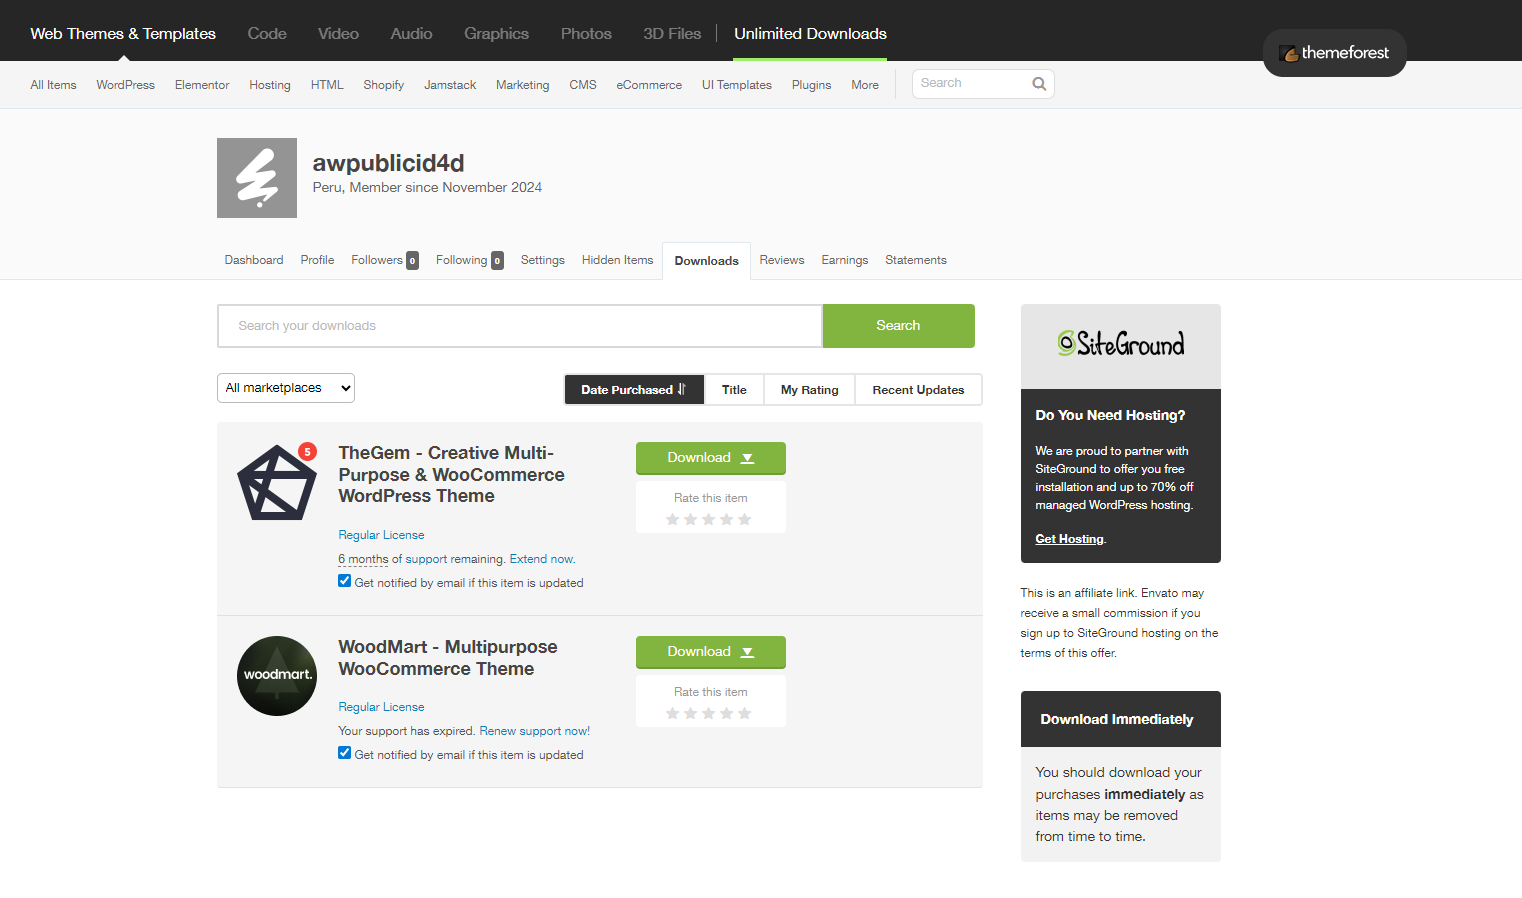This screenshot has height=898, width=1522.
Task: Click the SiteGround logo banner
Action: tap(1120, 345)
